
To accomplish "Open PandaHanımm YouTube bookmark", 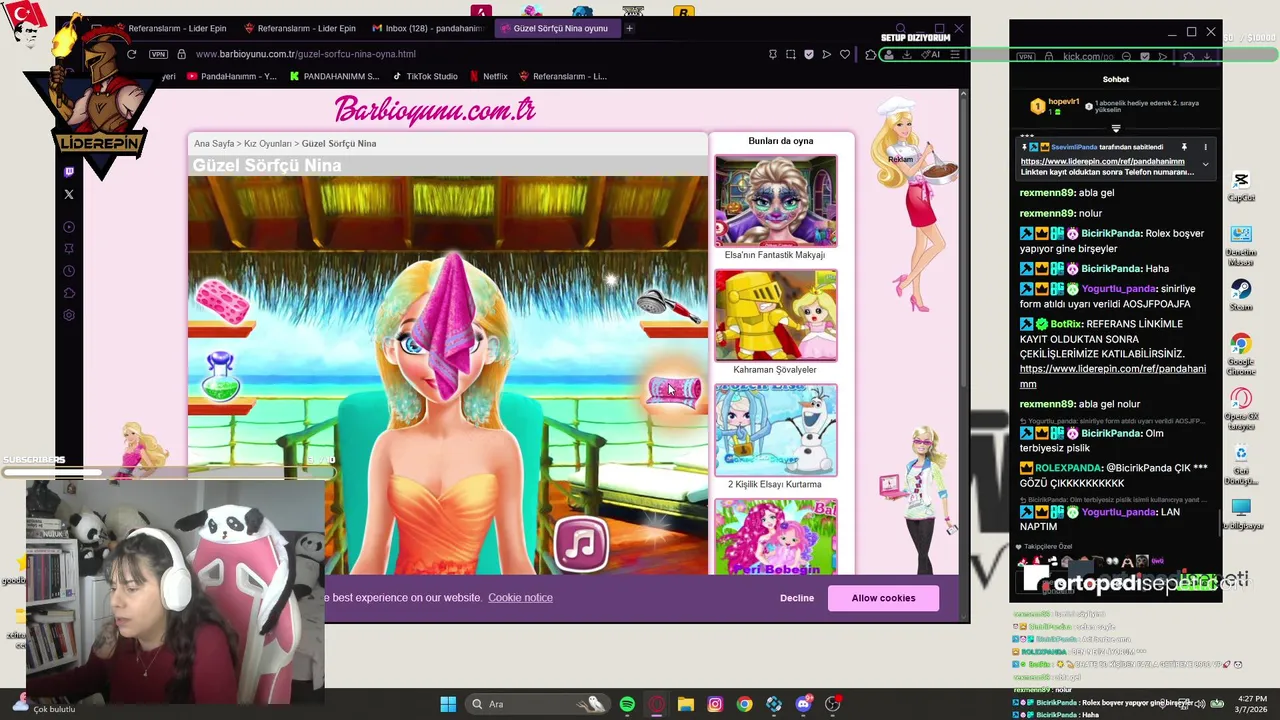I will (x=231, y=76).
